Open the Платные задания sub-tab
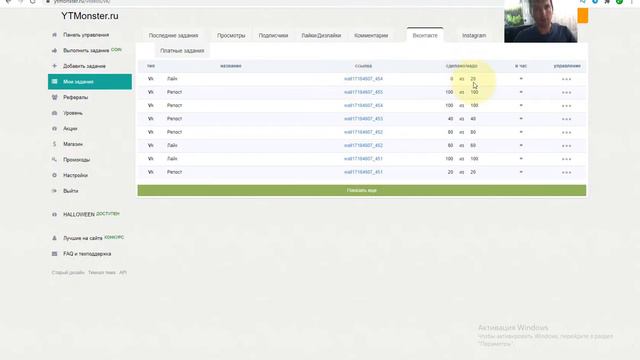The height and width of the screenshot is (360, 640). 182,51
